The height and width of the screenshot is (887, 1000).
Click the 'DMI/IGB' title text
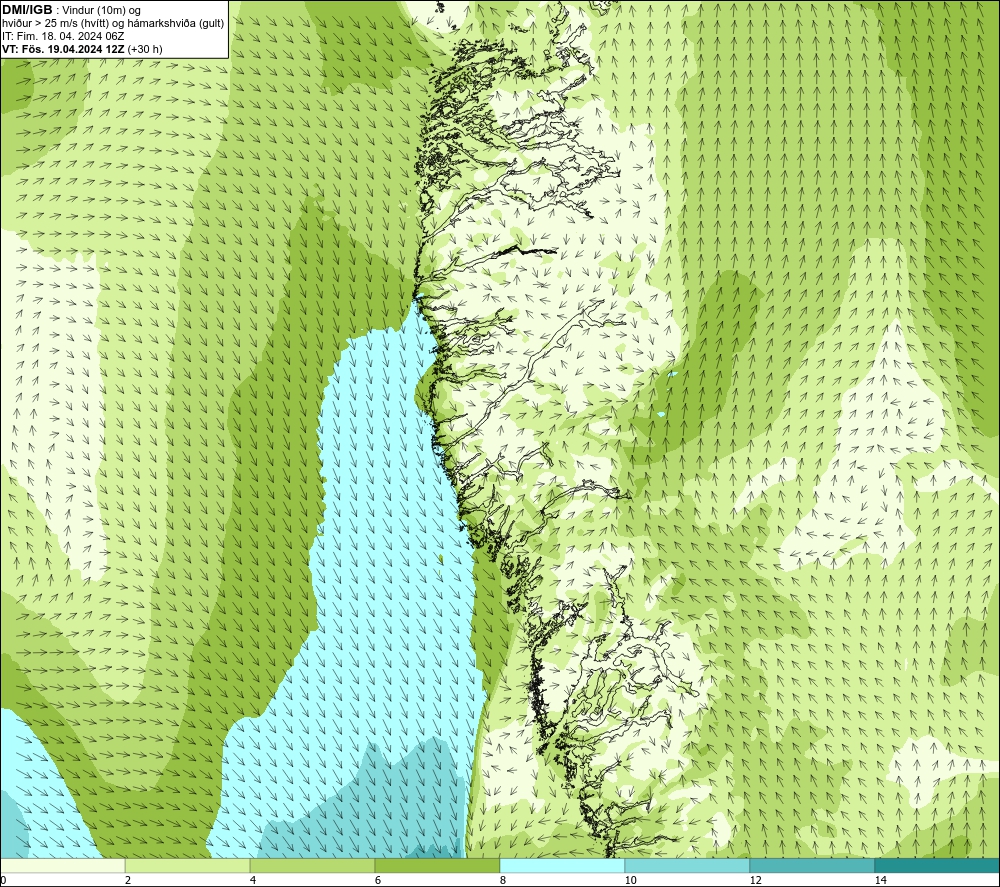(27, 10)
